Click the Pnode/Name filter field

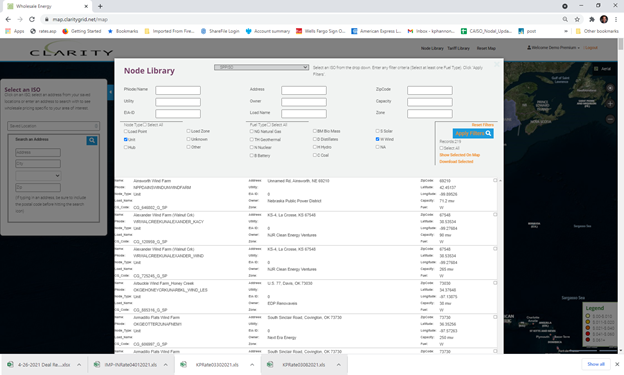178,90
